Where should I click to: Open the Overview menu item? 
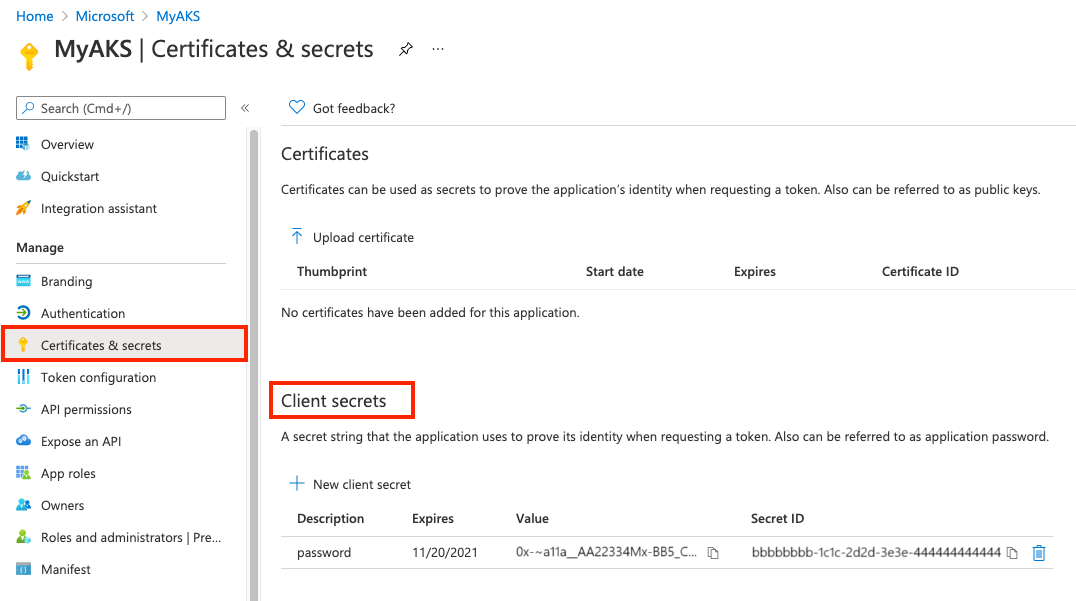coord(67,144)
